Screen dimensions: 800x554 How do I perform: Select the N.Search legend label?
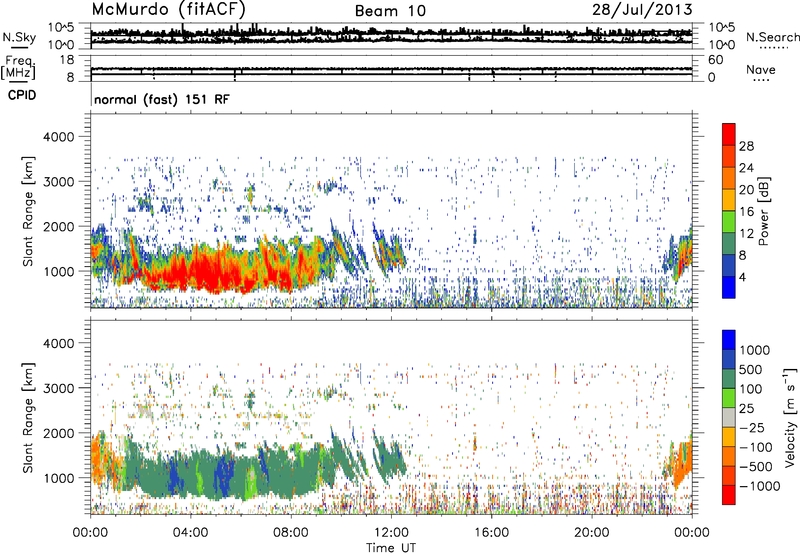772,37
